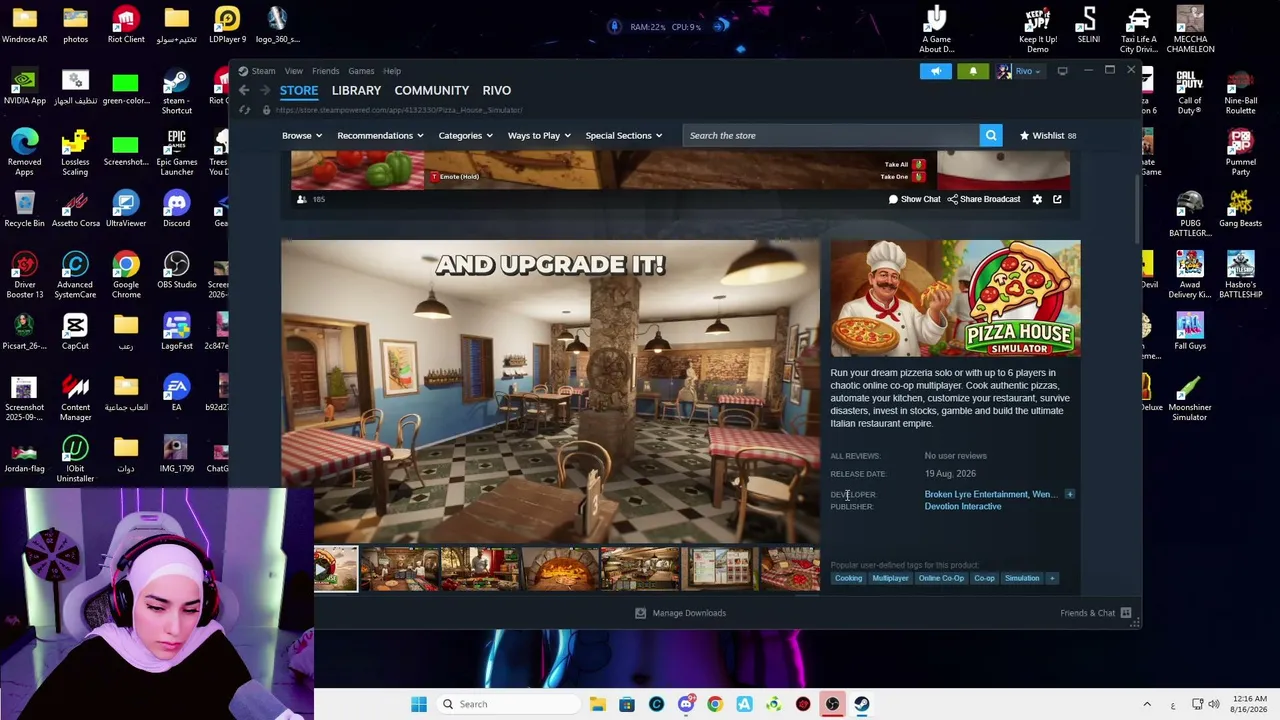Open the Steam menu
1280x720 pixels.
tap(263, 71)
